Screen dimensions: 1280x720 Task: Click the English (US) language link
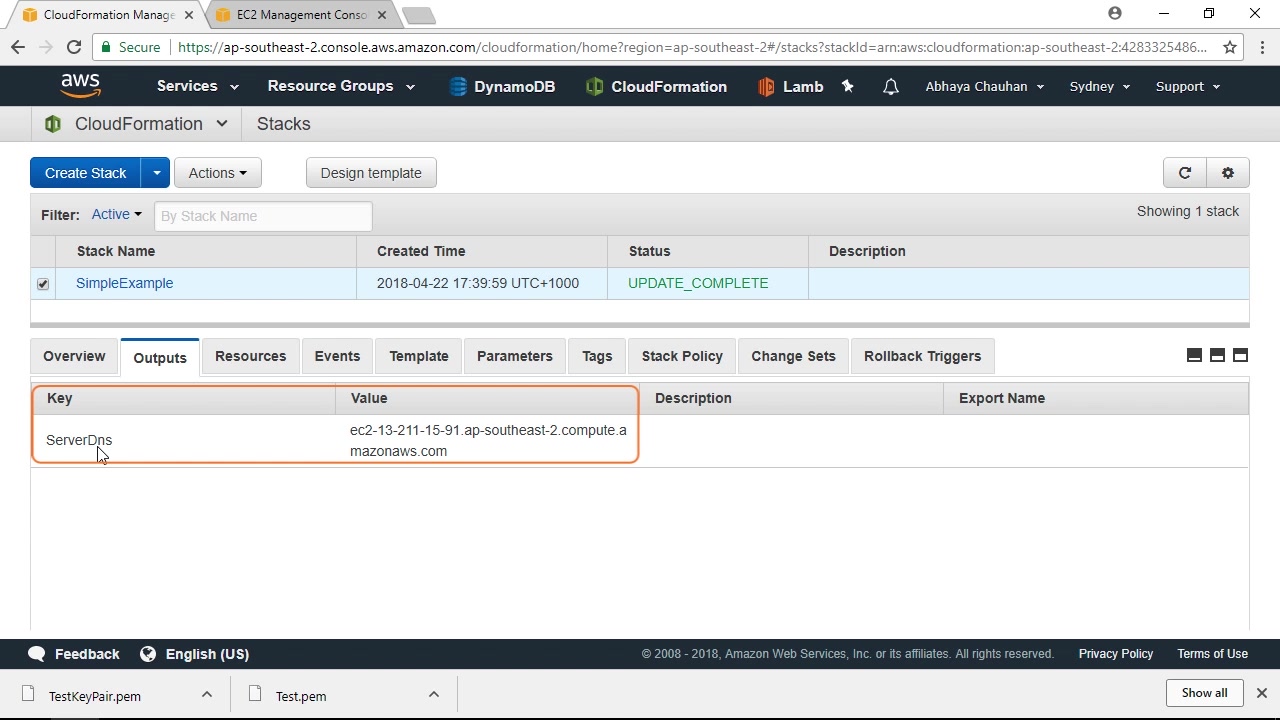tap(207, 654)
